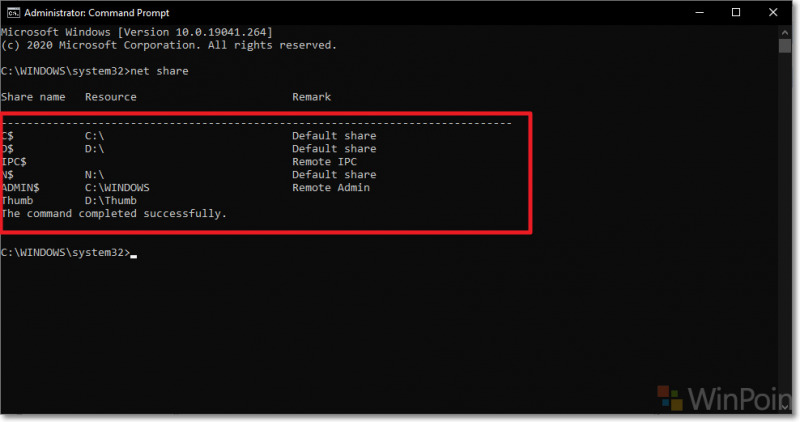Click the Thumb share name
800x422 pixels.
pyautogui.click(x=17, y=201)
